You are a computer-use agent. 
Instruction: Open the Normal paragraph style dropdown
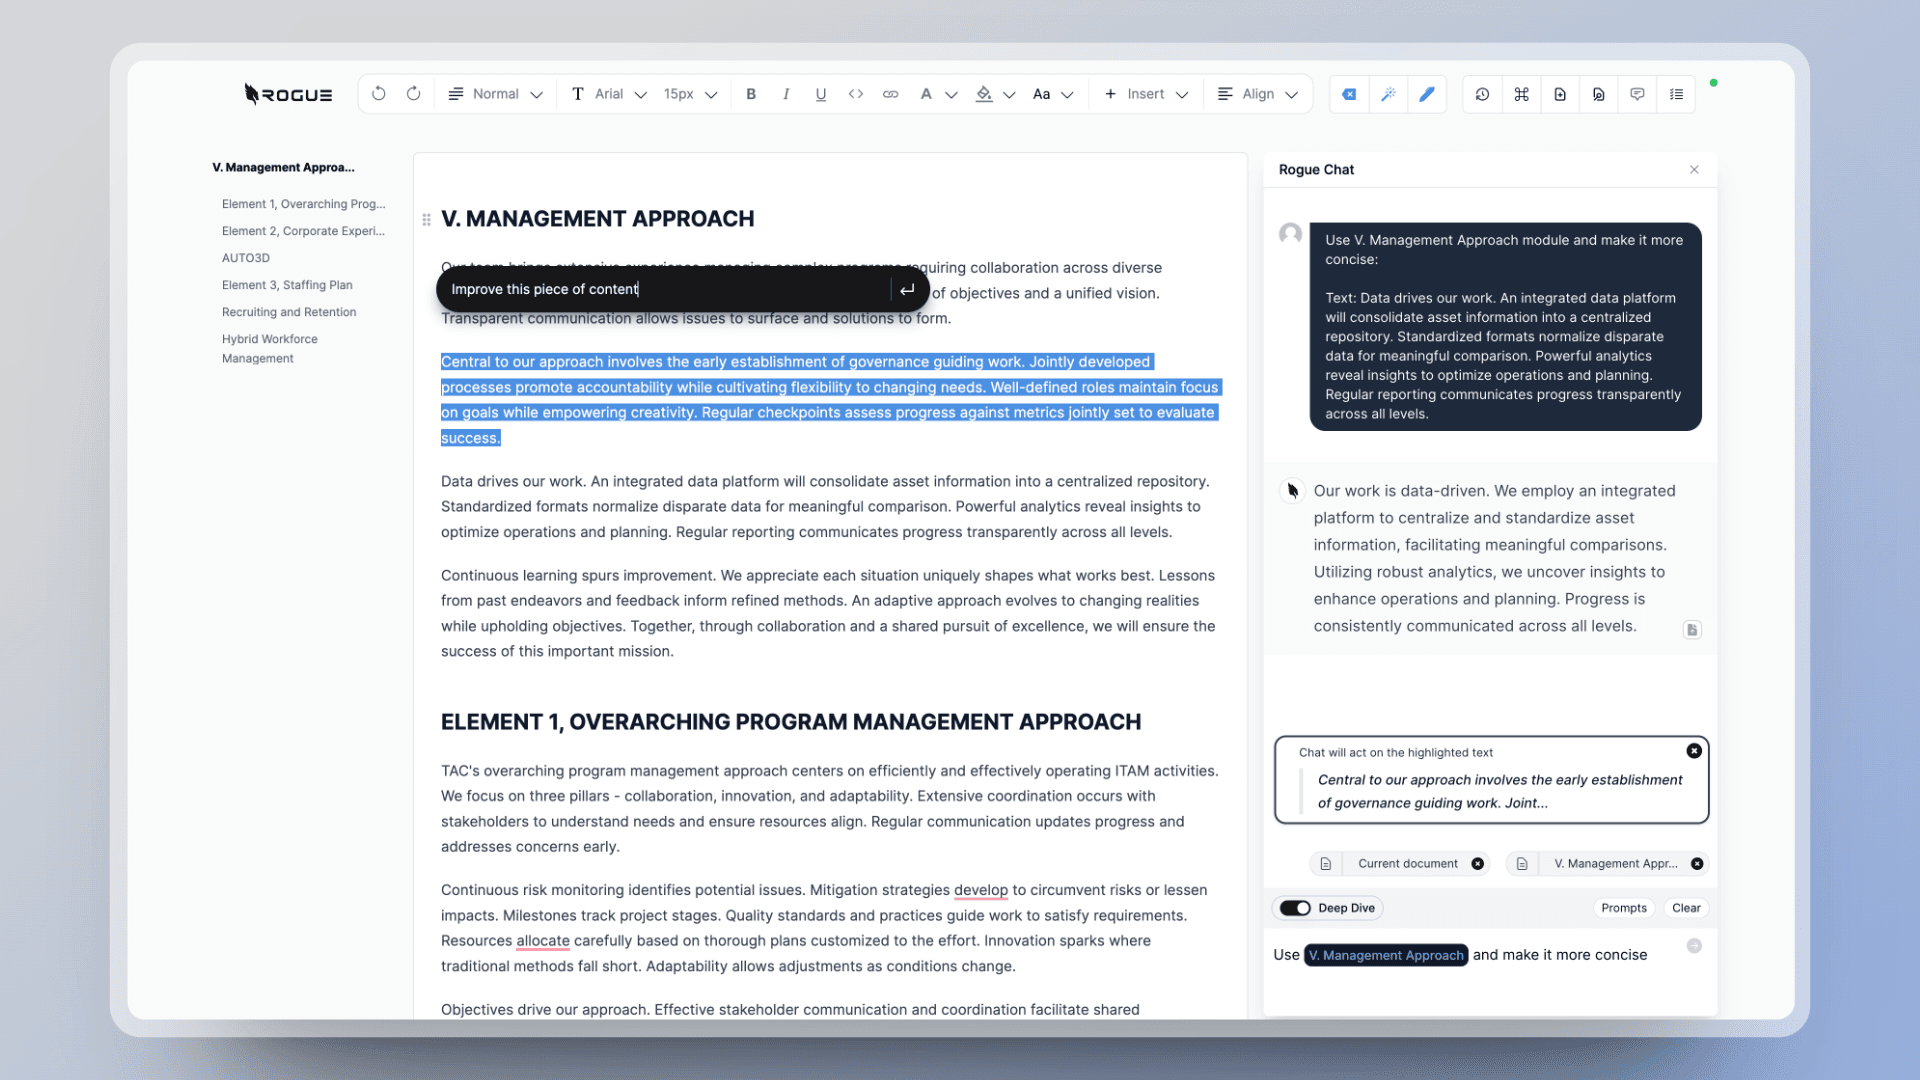[495, 94]
